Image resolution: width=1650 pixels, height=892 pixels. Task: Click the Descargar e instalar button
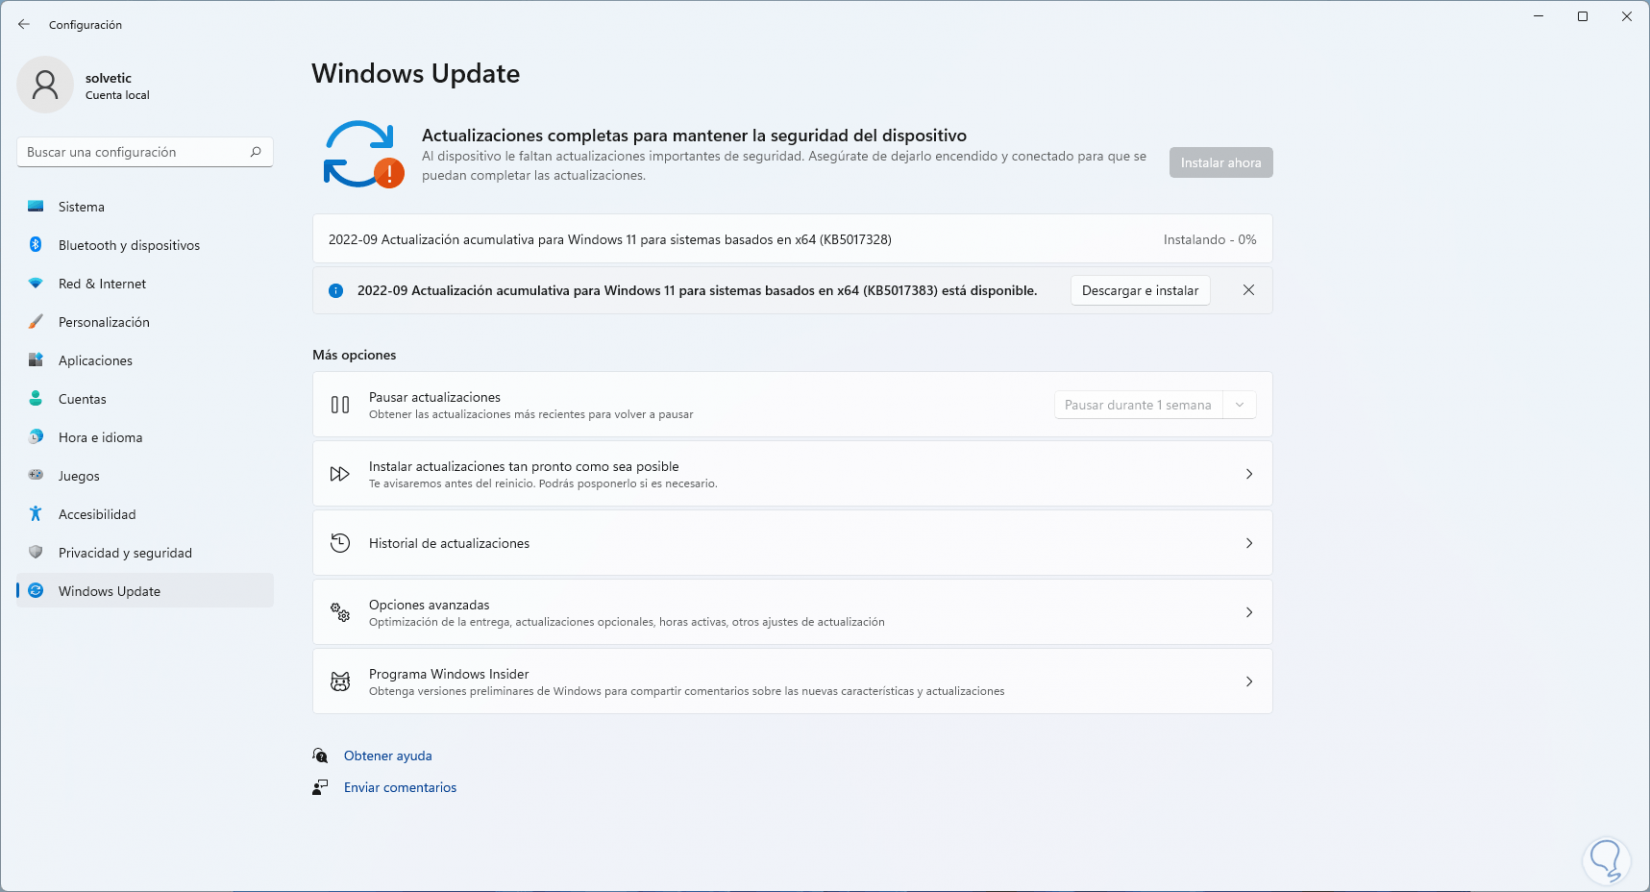(1140, 291)
